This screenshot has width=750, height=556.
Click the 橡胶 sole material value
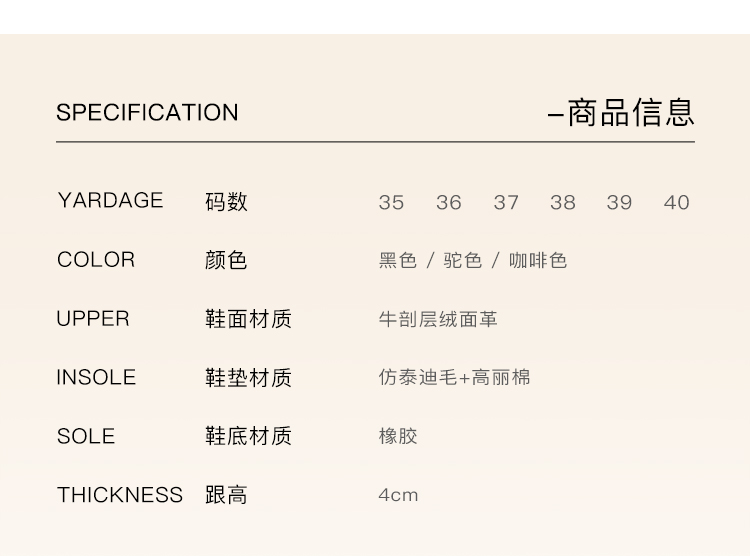[398, 436]
